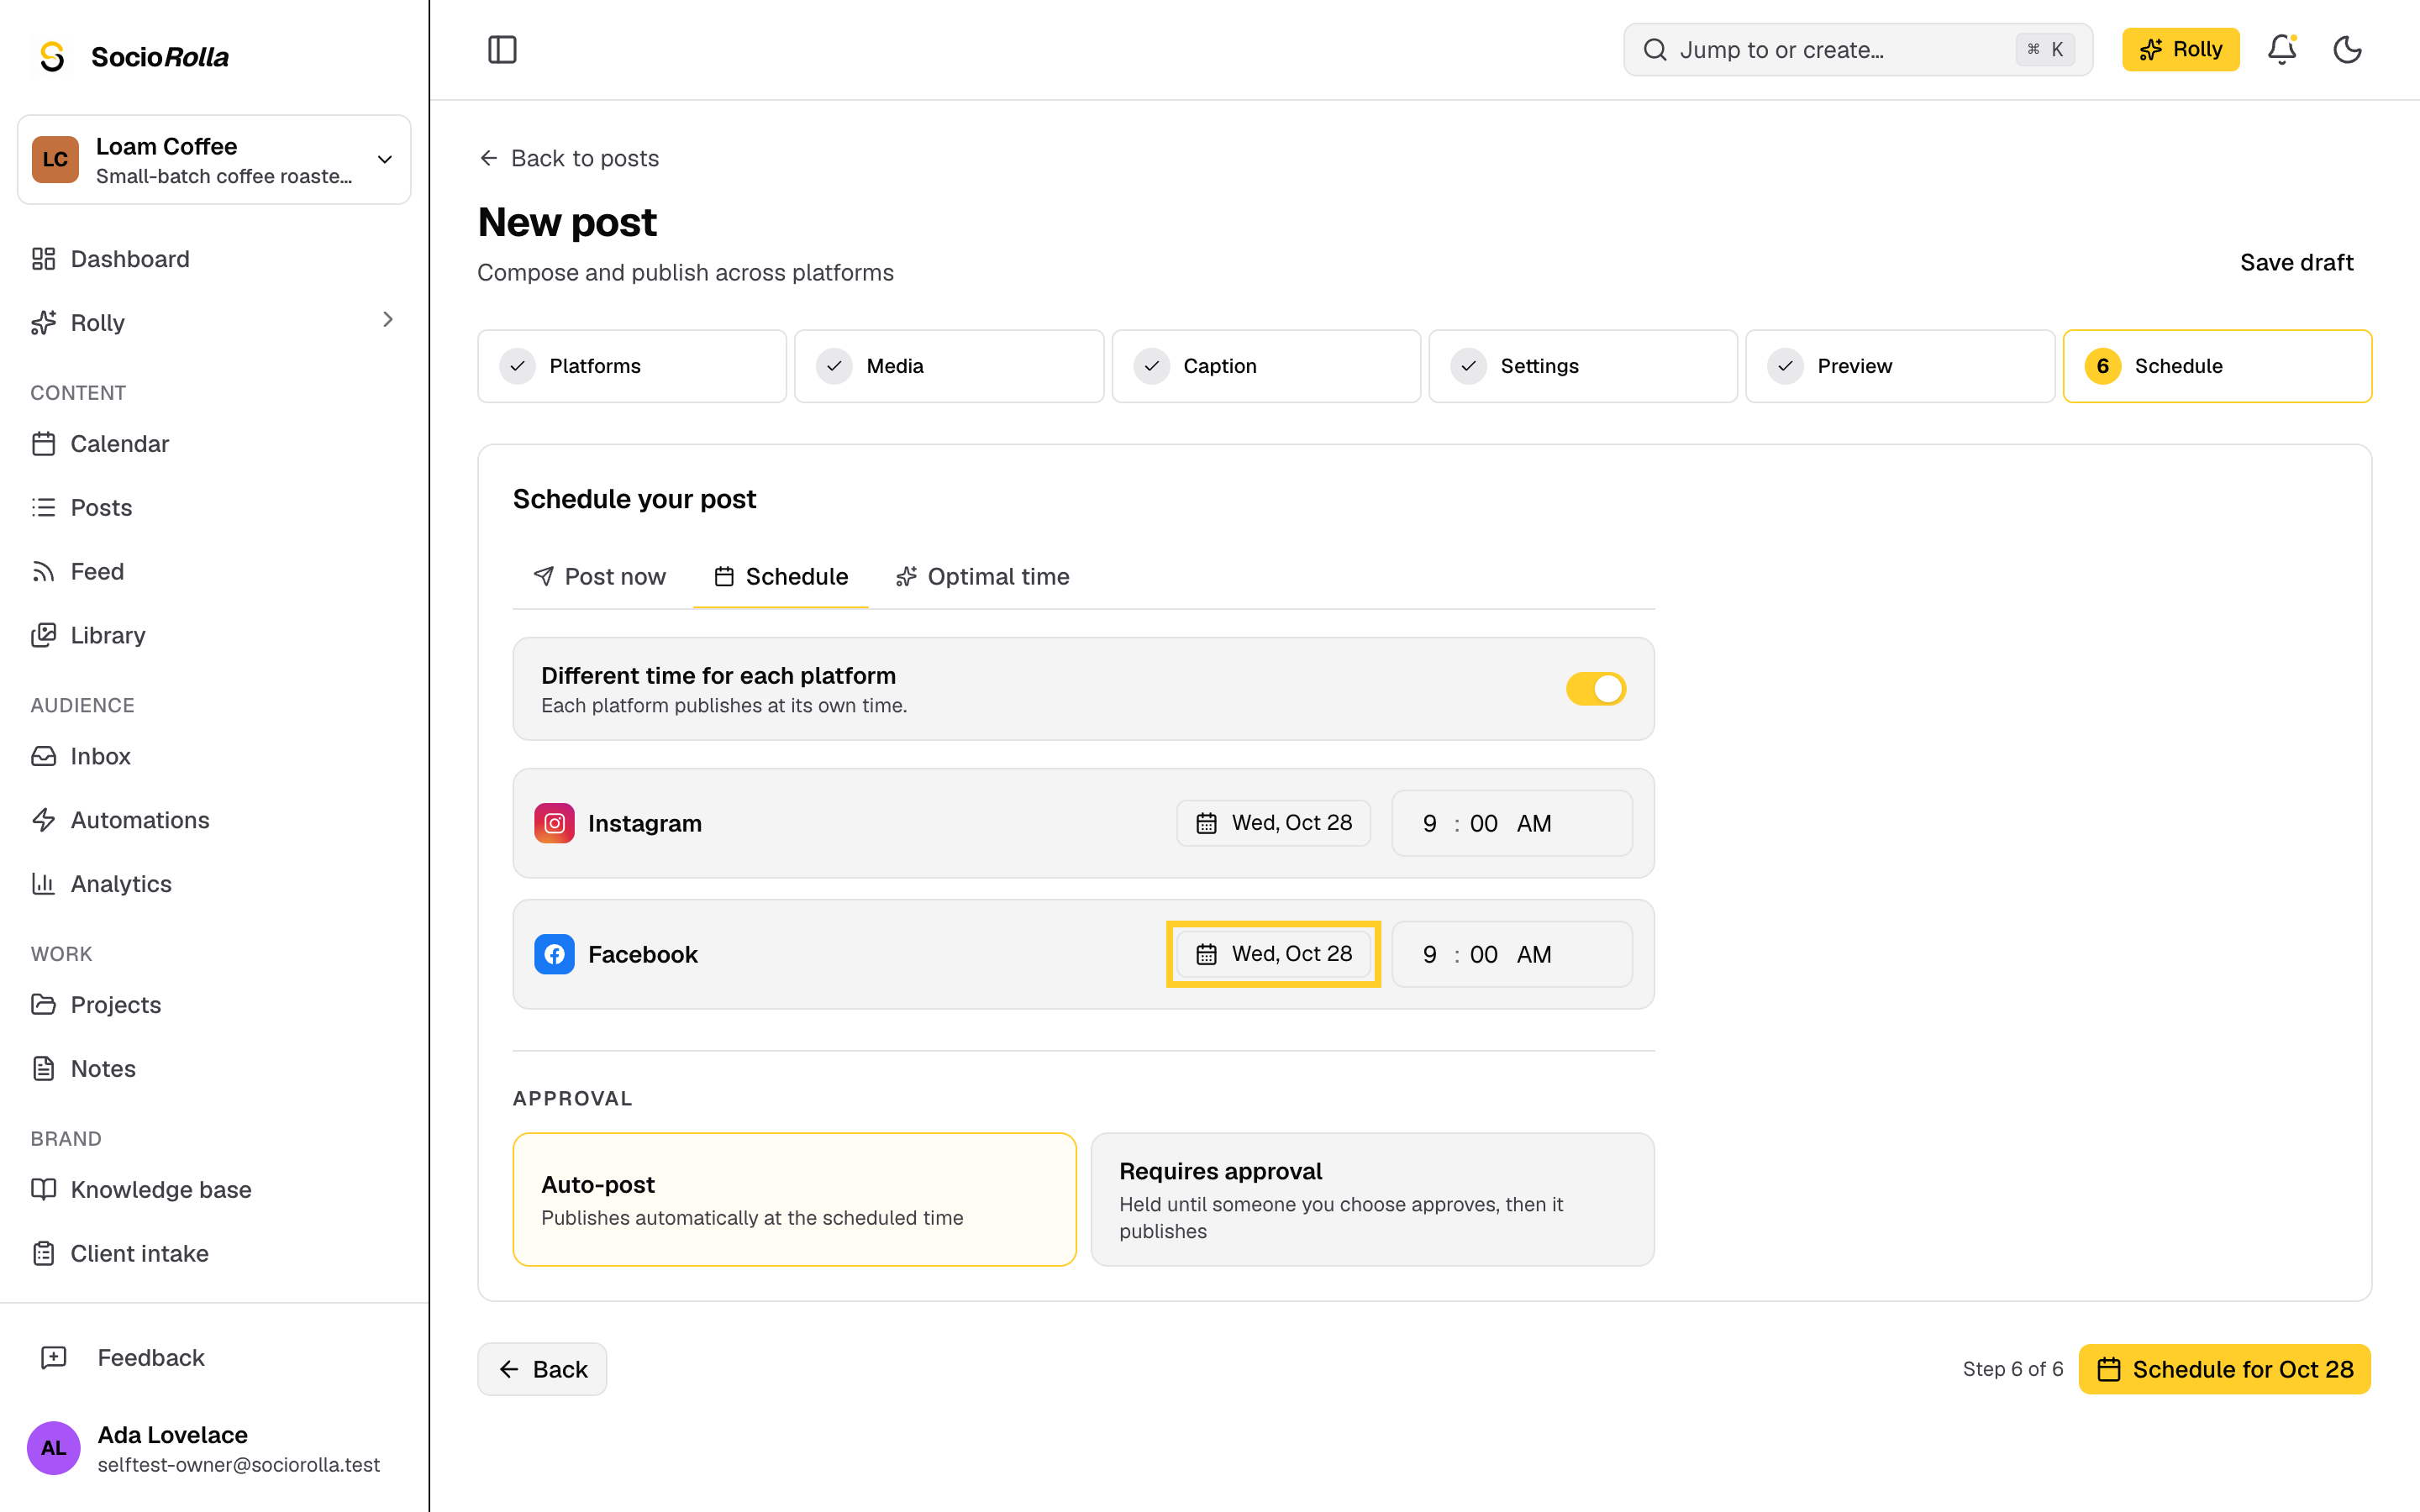Open the Instagram date picker
The height and width of the screenshot is (1512, 2420).
(1273, 823)
